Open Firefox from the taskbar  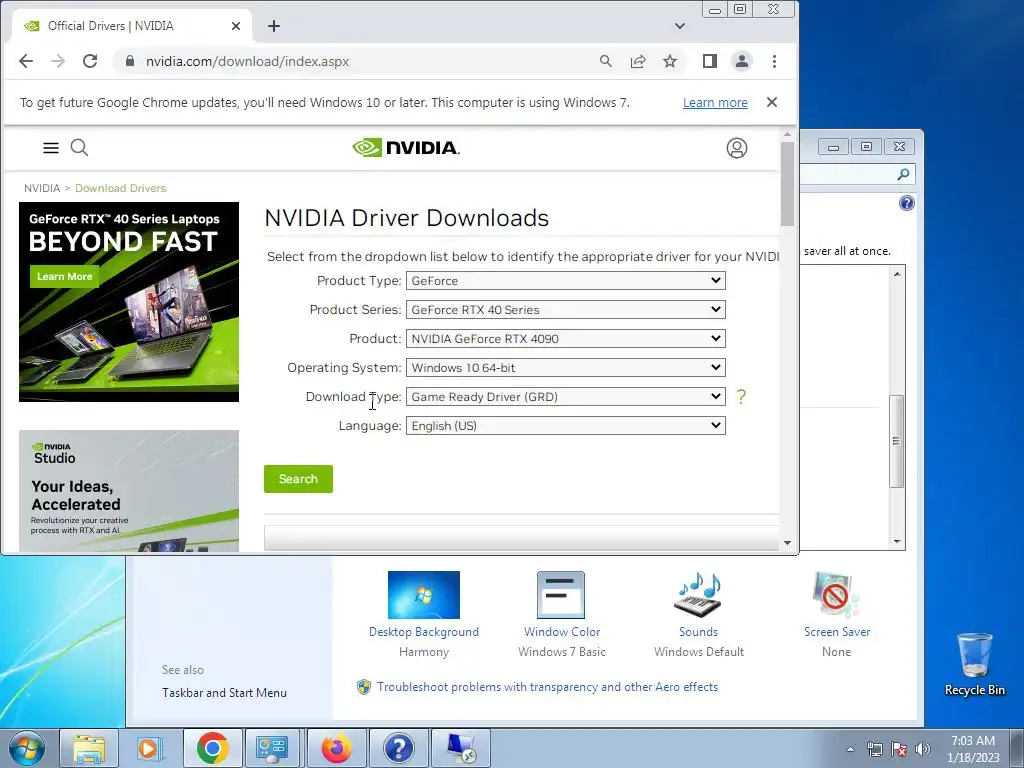pos(336,748)
